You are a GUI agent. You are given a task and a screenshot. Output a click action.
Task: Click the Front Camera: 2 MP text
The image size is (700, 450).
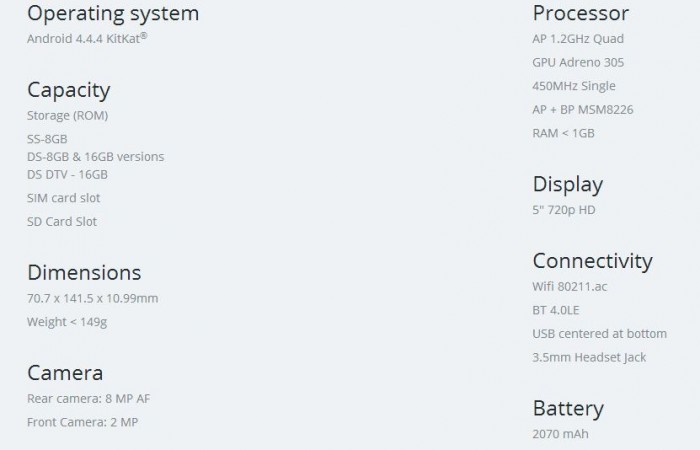click(x=82, y=422)
